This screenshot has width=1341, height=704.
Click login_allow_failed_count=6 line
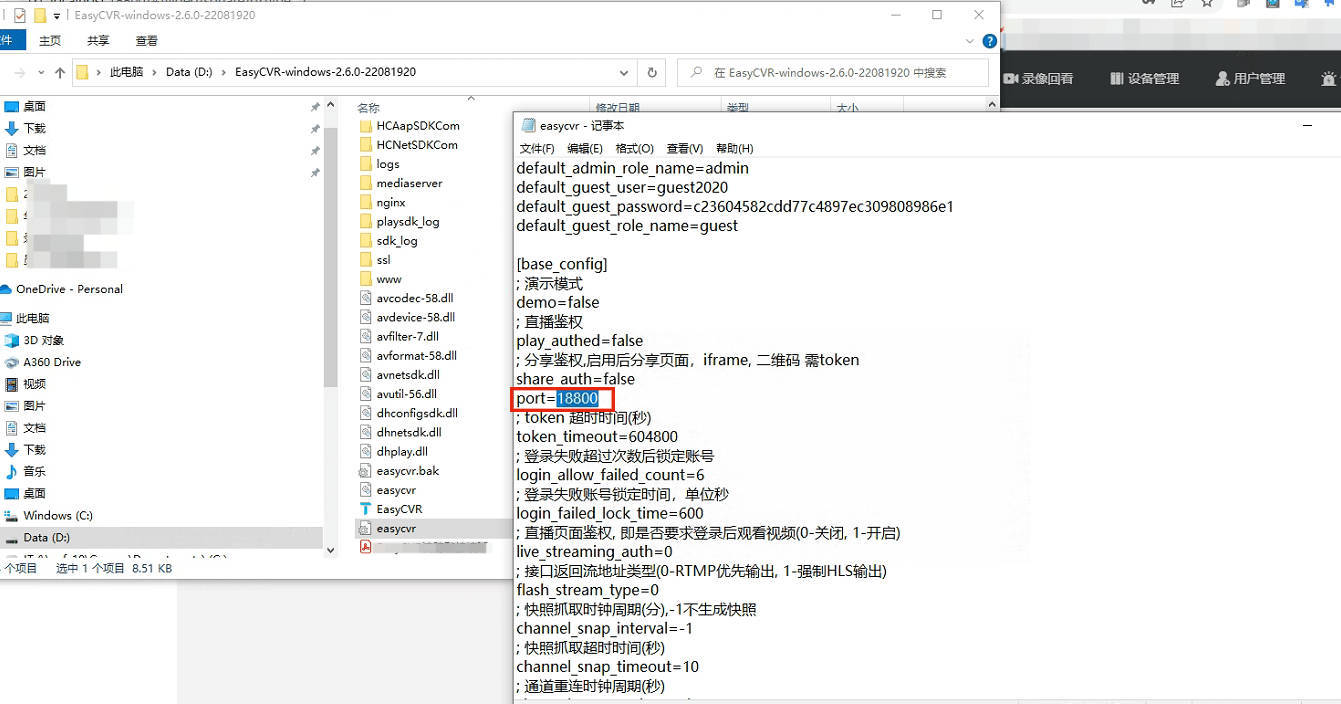tap(610, 475)
